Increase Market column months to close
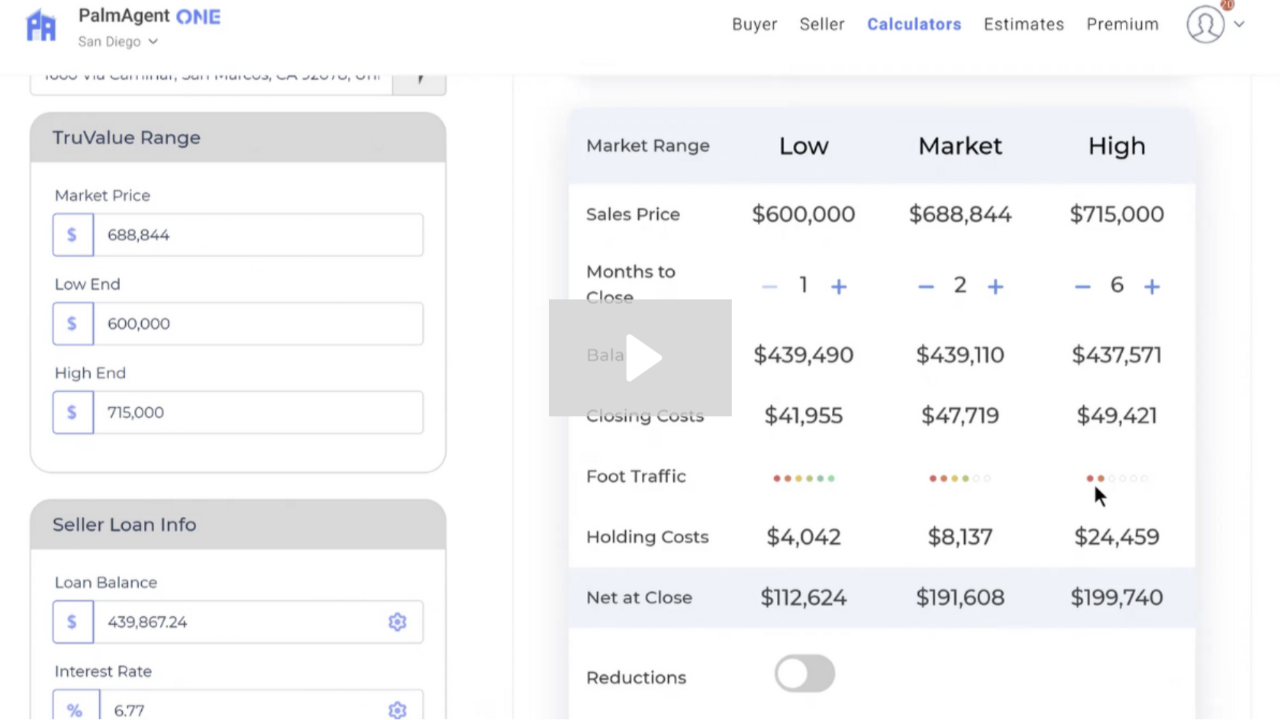Image resolution: width=1280 pixels, height=720 pixels. click(x=995, y=287)
